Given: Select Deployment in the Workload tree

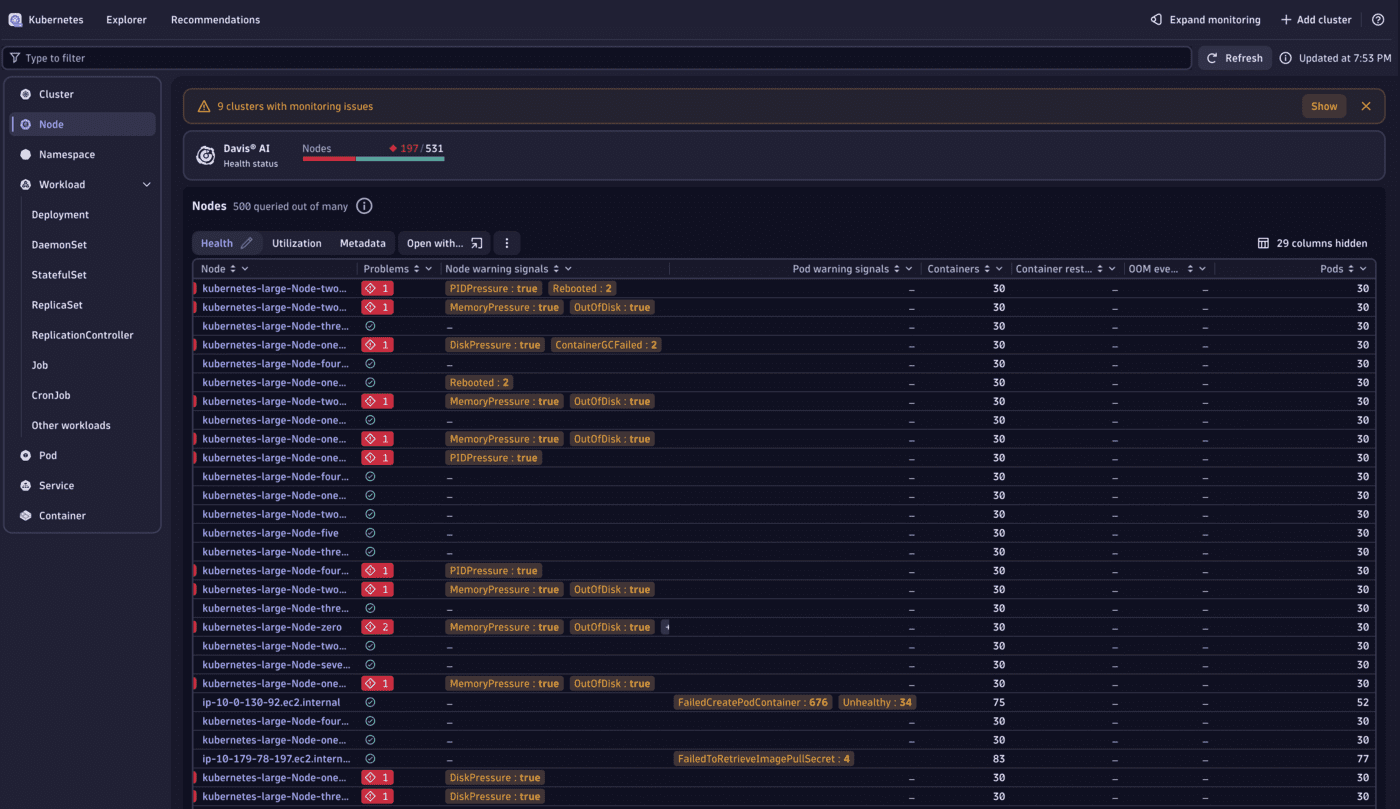Looking at the screenshot, I should click(60, 215).
